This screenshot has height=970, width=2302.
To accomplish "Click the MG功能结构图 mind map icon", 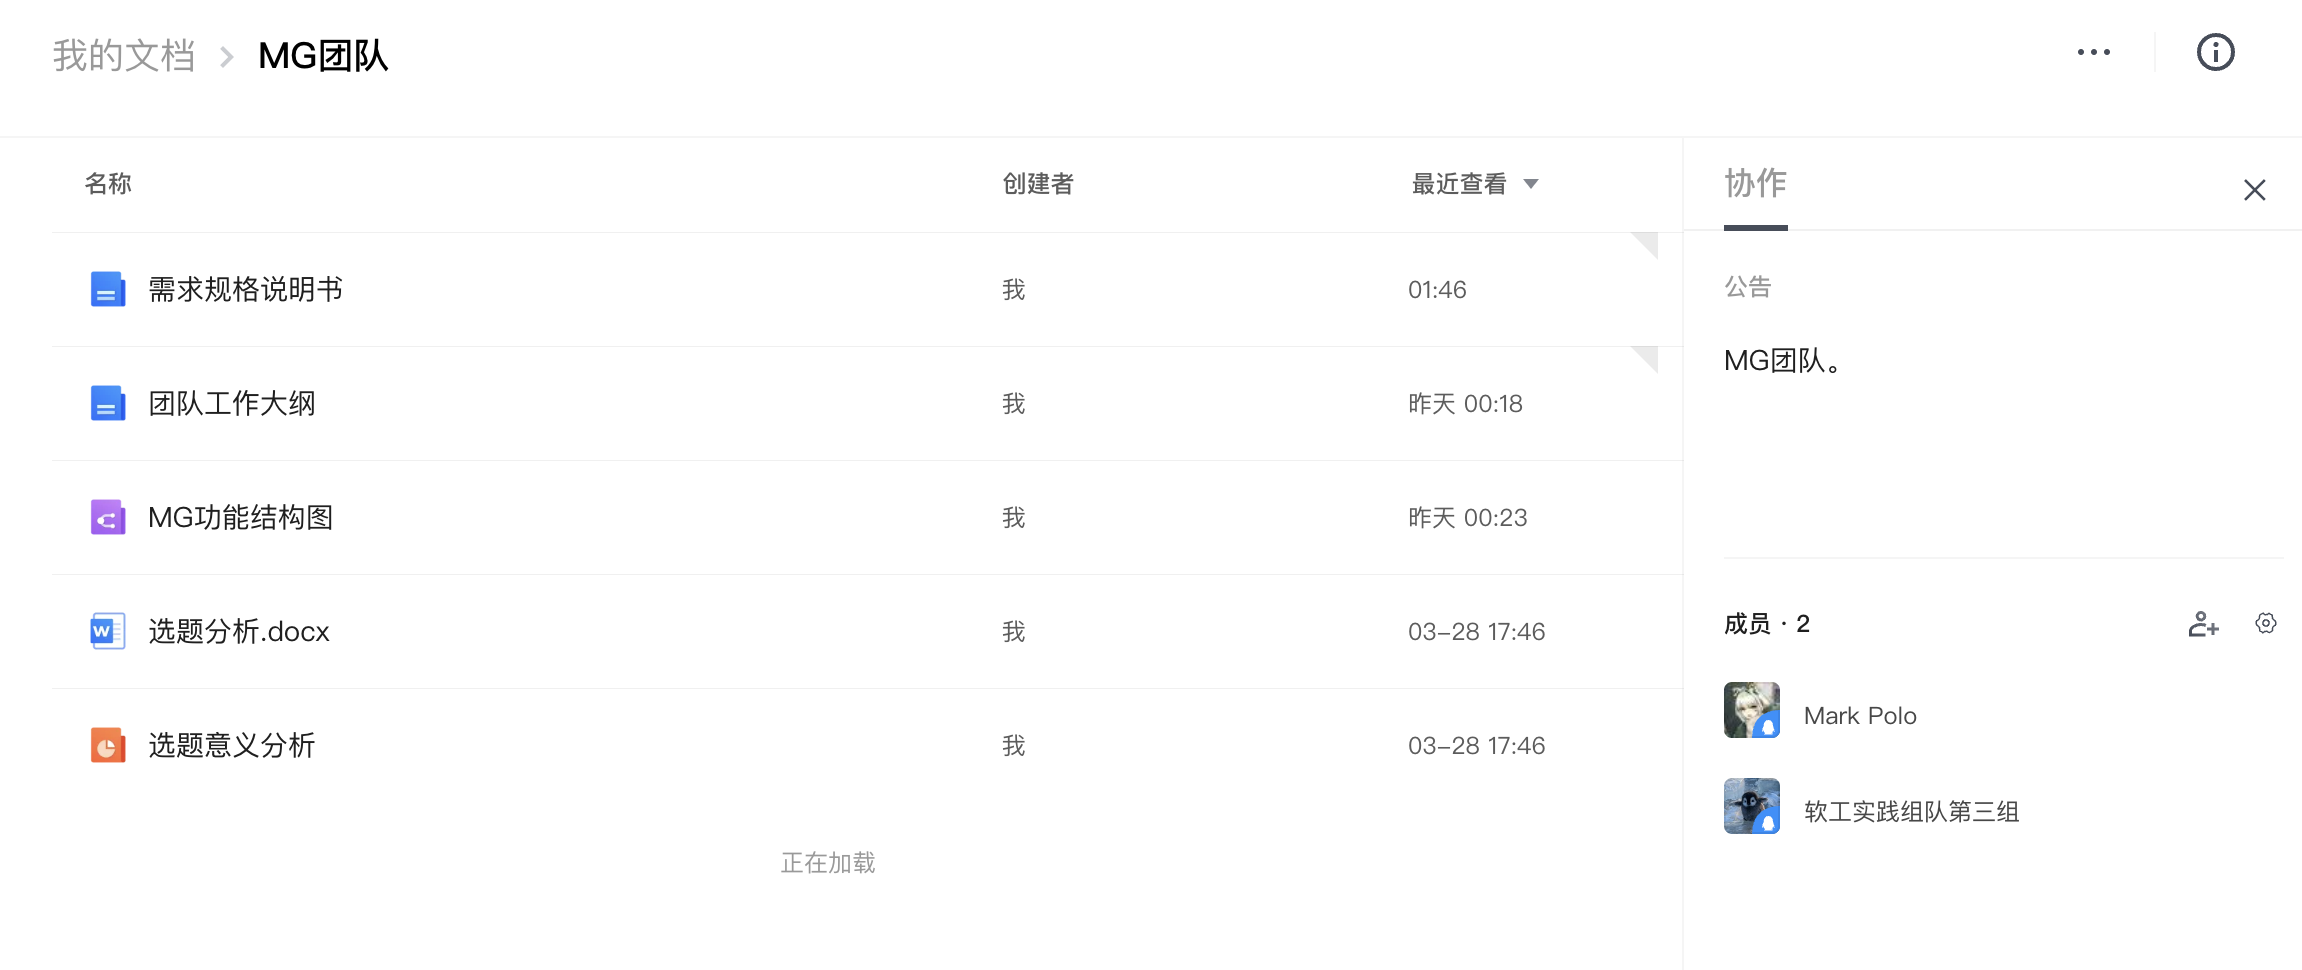I will 108,518.
